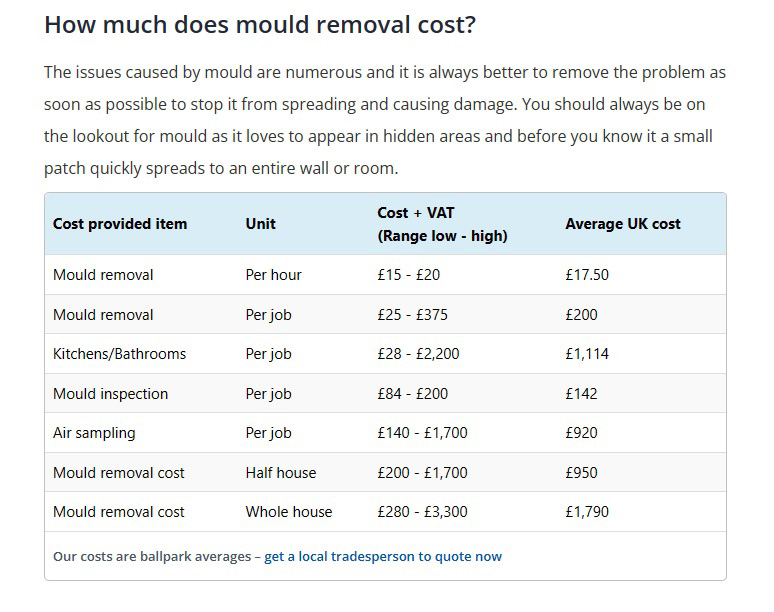Select the Kitchens/Bathrooms row label
Screen dimensions: 774x612
click(119, 354)
